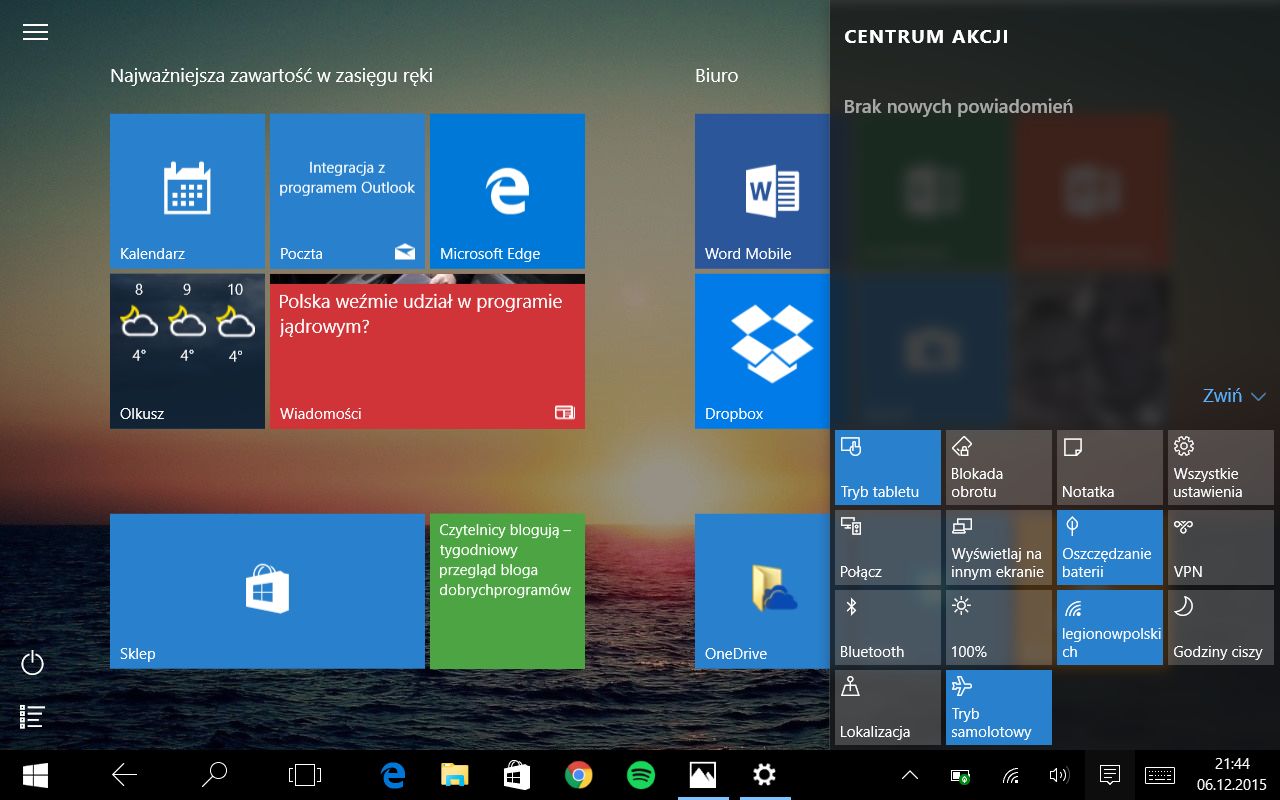Open the Wiadomości news tile
Image resolution: width=1280 pixels, height=800 pixels.
click(427, 351)
